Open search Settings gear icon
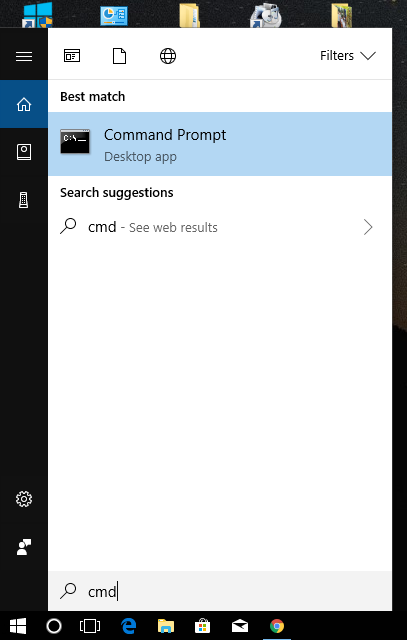Image resolution: width=408 pixels, height=641 pixels. 24,499
